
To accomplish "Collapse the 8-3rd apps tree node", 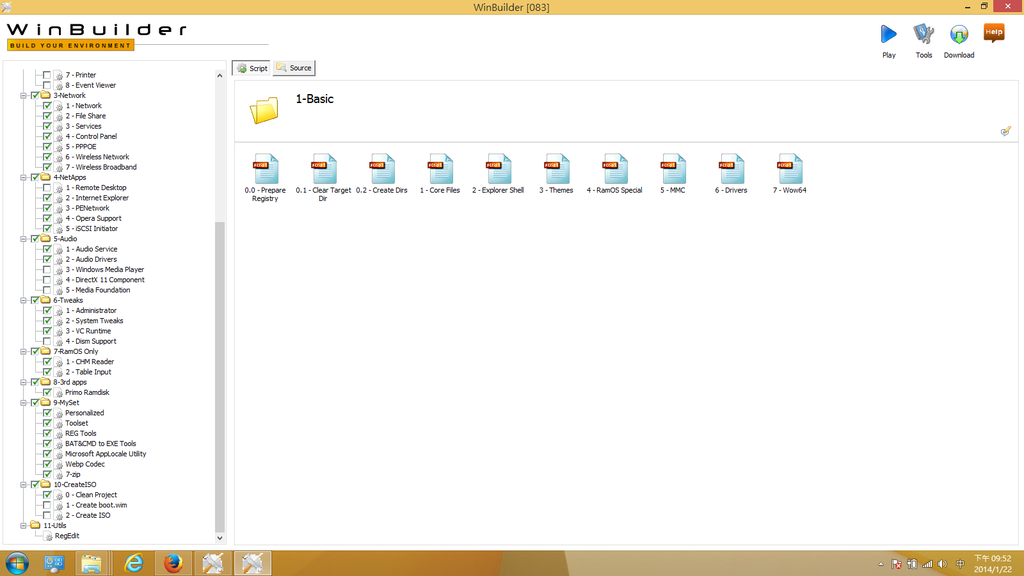I will pyautogui.click(x=24, y=382).
